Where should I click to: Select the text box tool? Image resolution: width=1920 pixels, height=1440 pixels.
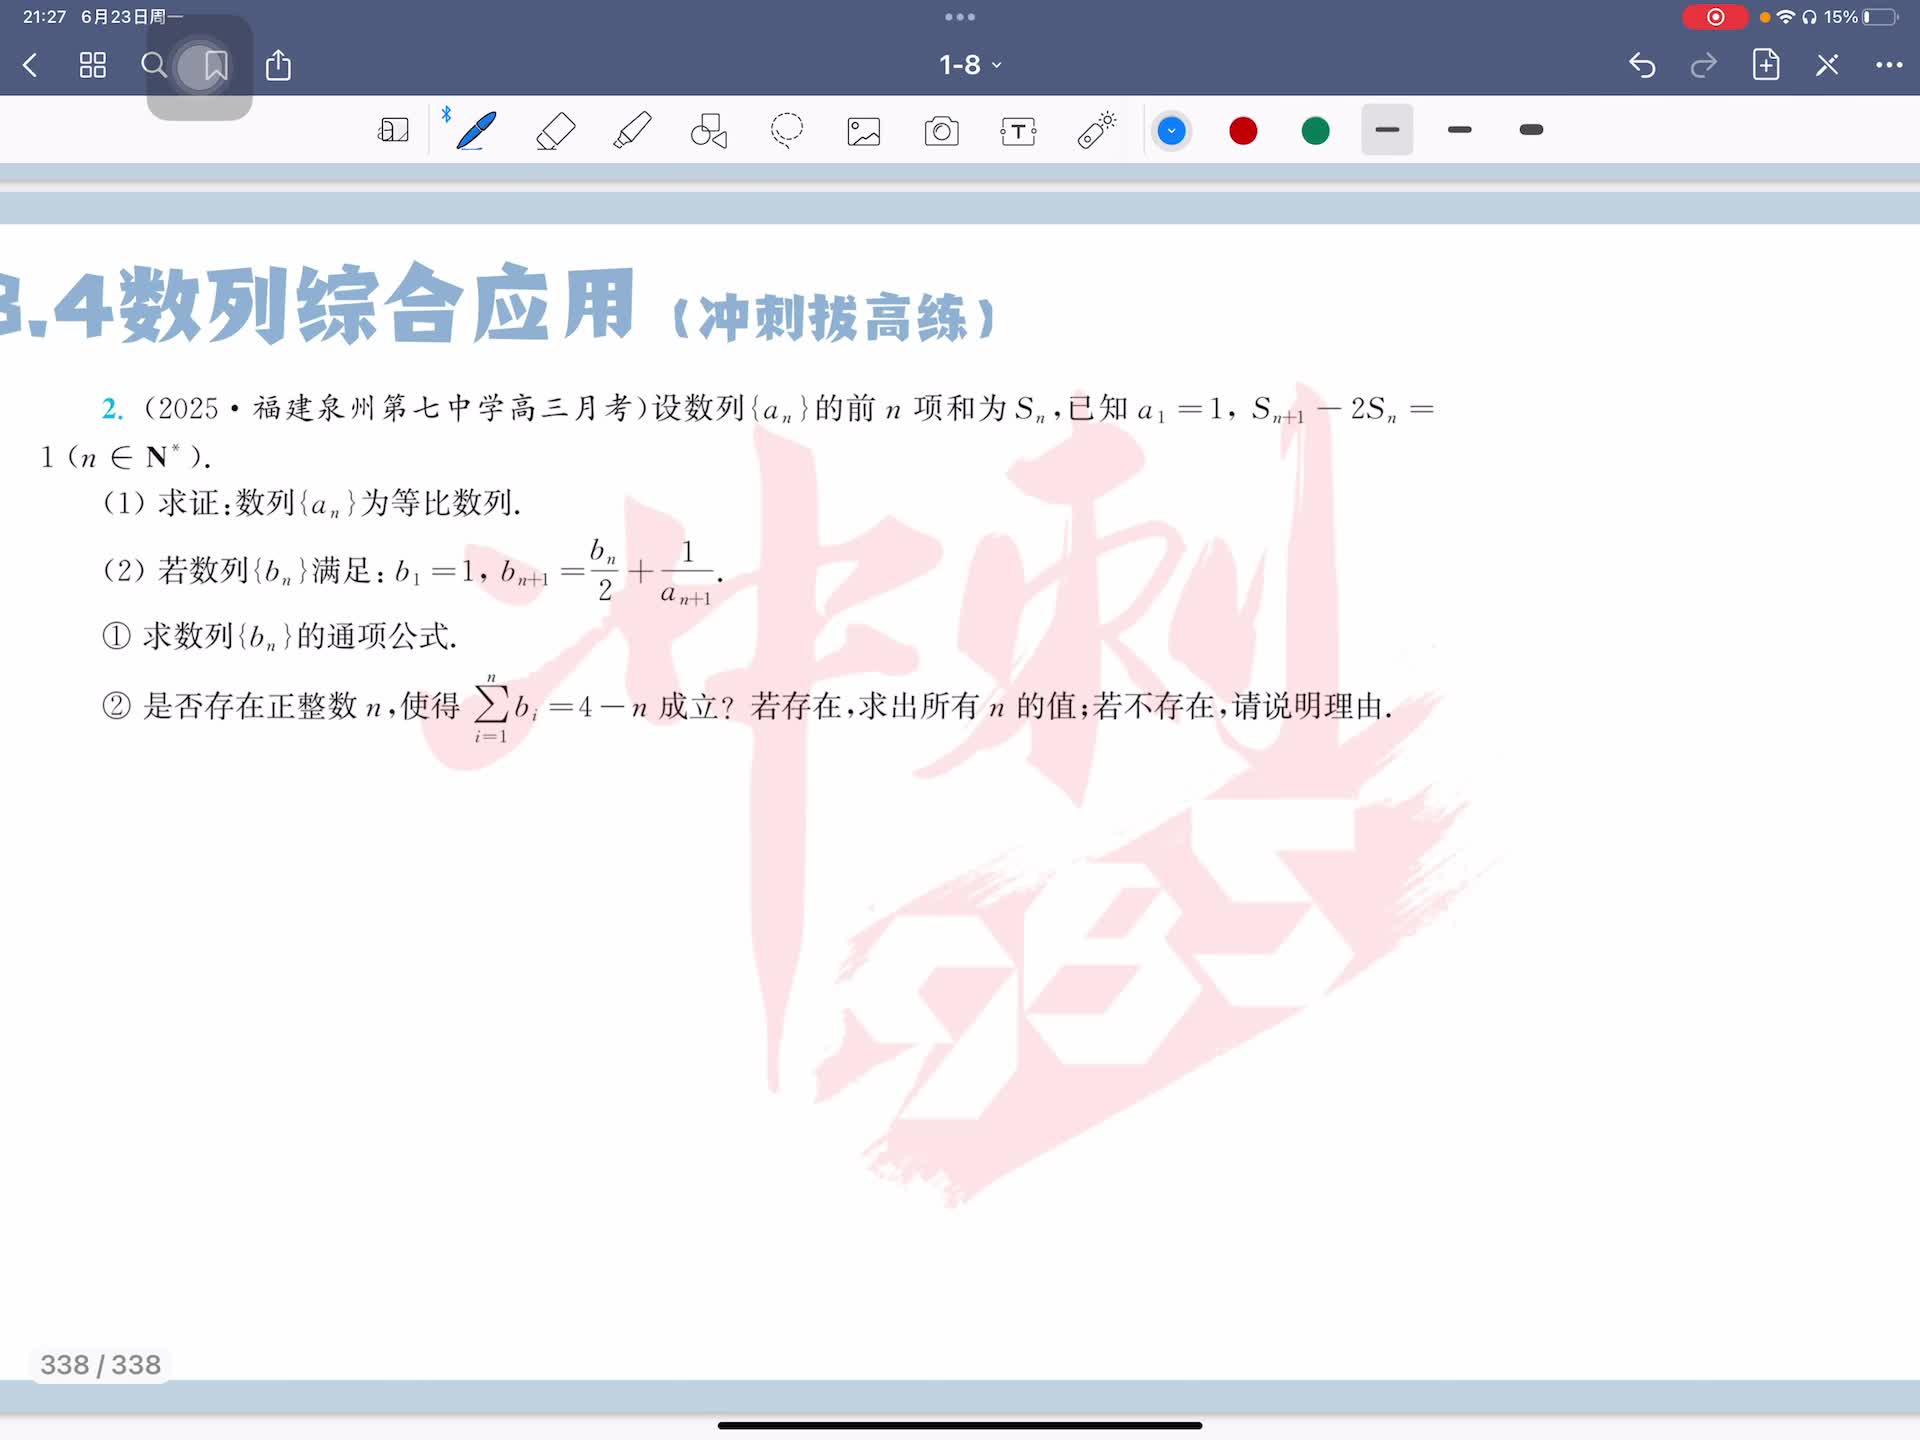[x=1018, y=131]
